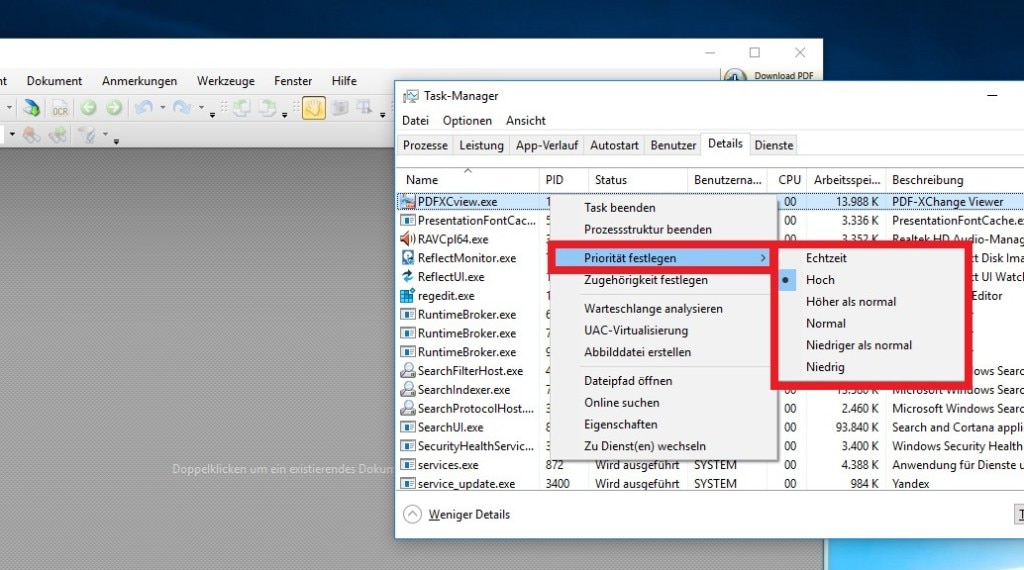Open toolbar options after the redo dropdown
The image size is (1024, 570).
tap(212, 116)
